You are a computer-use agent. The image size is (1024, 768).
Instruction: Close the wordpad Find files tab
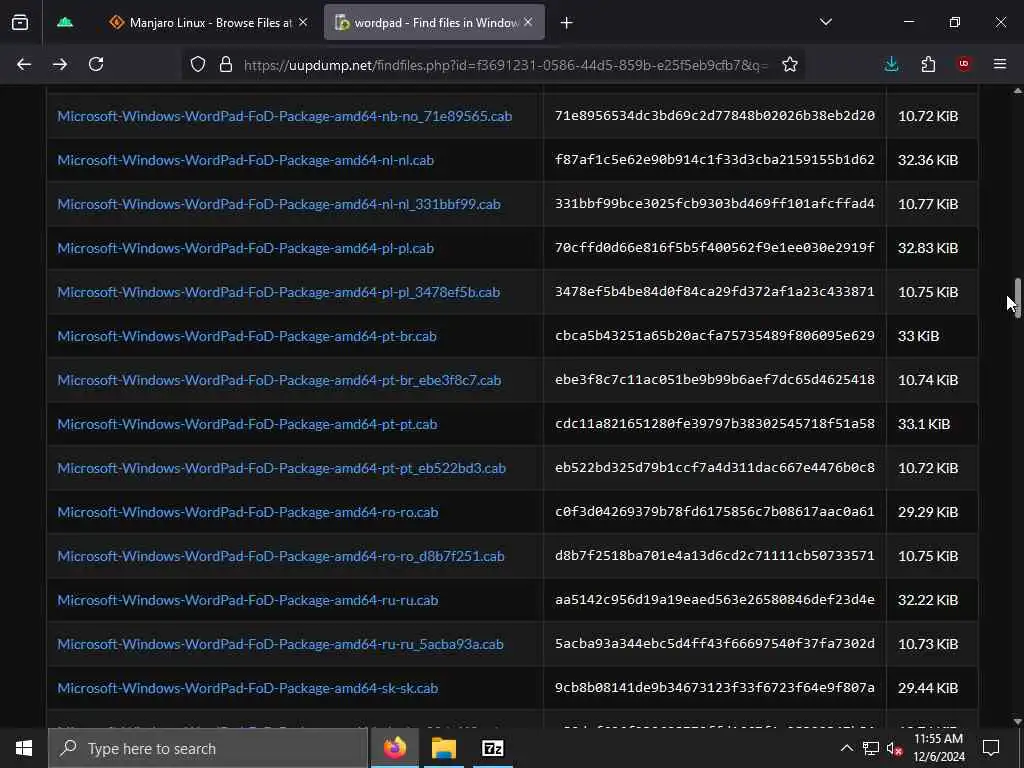[528, 23]
